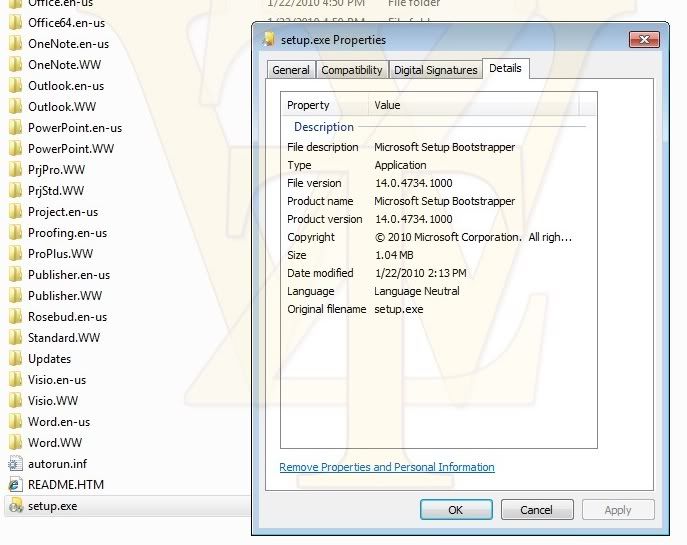Screen dimensions: 687x545
Task: Click the Publisher.WW folder icon
Action: point(15,296)
